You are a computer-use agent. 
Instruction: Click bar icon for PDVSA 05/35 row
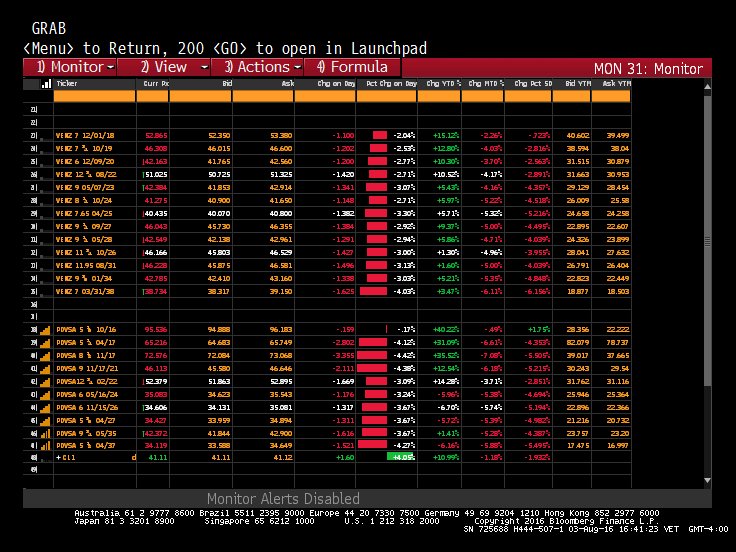(x=45, y=434)
